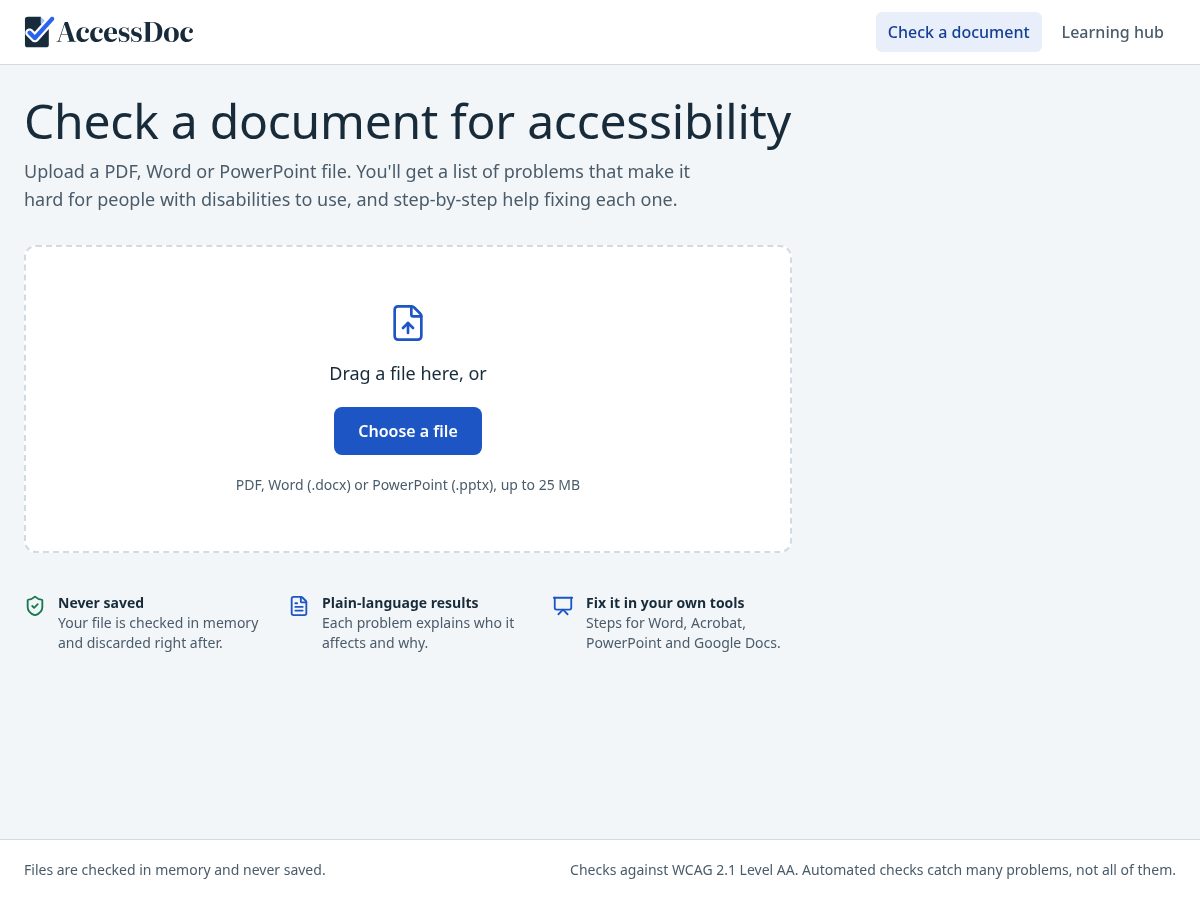The height and width of the screenshot is (900, 1200).
Task: Click 'Steps for Word, Acrobat' description text
Action: [x=683, y=633]
